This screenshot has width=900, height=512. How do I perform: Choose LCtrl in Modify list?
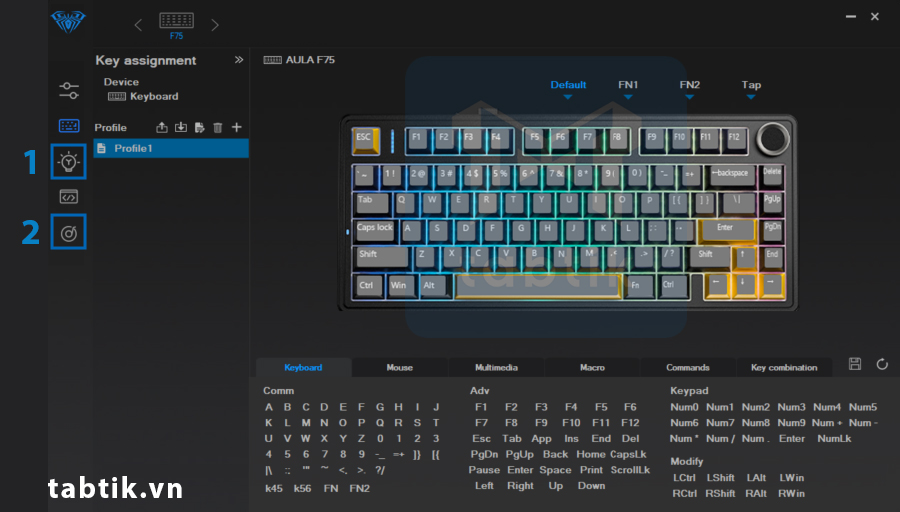tap(684, 478)
